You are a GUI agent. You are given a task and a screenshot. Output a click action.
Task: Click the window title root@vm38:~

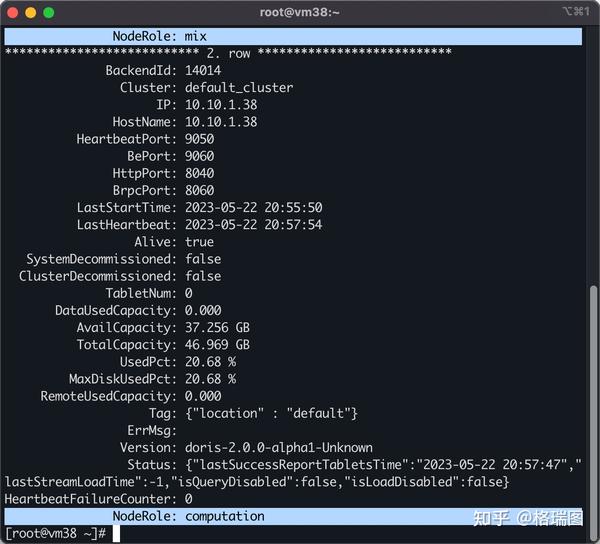[x=299, y=12]
